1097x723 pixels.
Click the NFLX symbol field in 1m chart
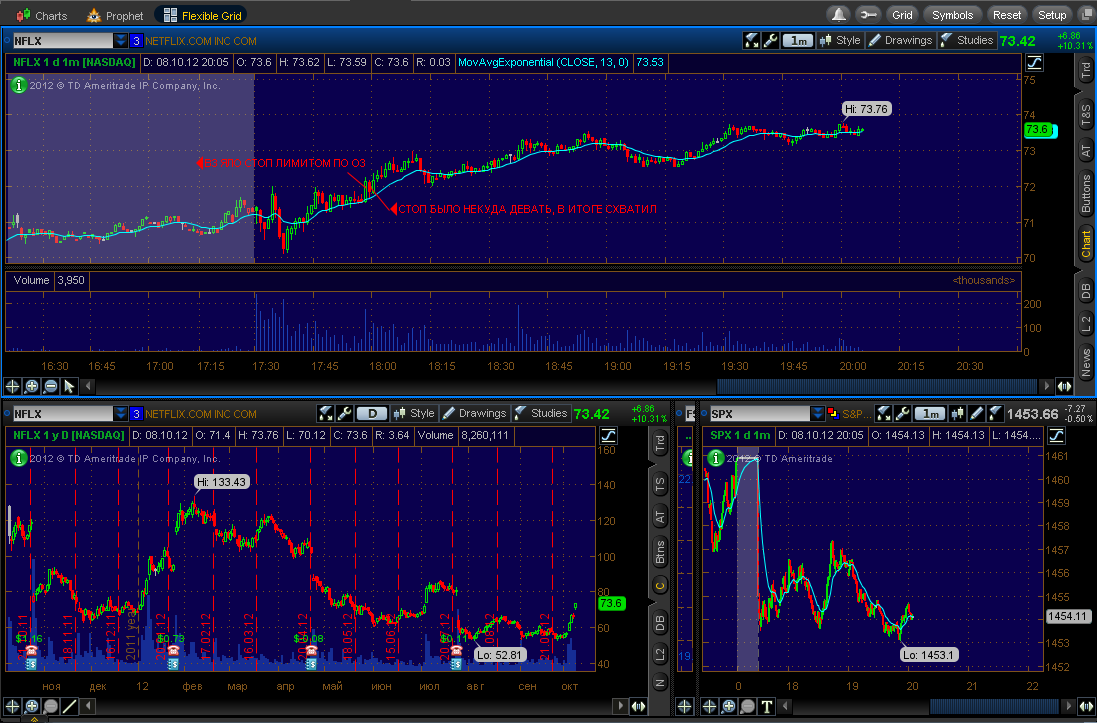[x=63, y=41]
